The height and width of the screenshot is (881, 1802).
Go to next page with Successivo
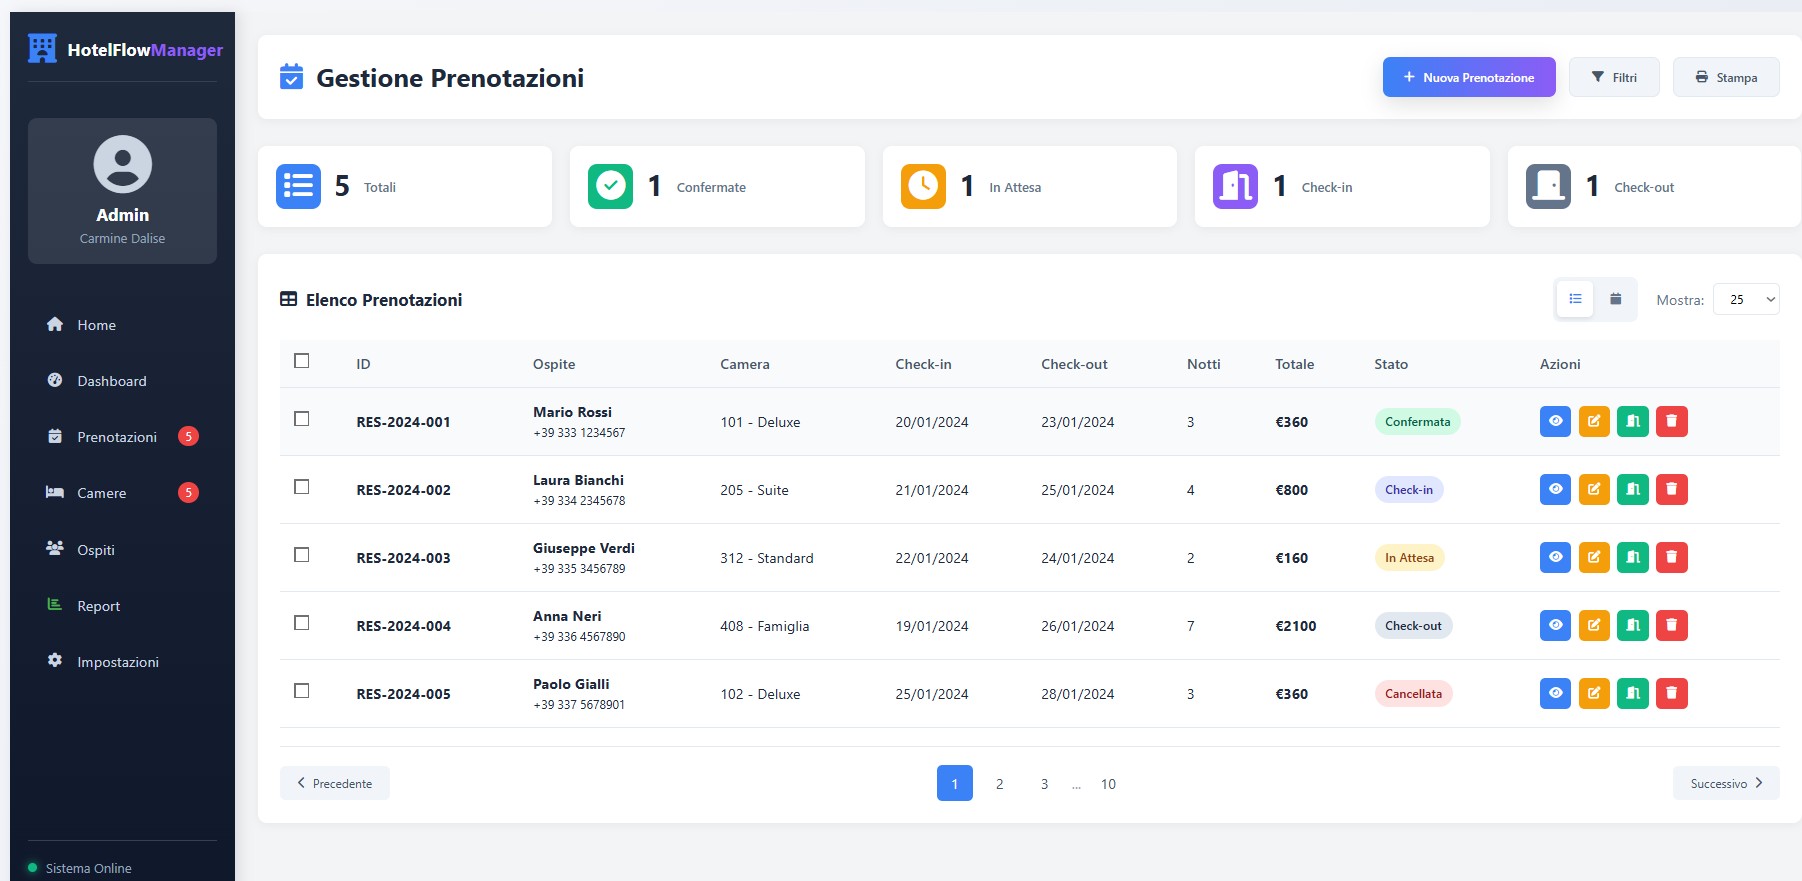pos(1725,783)
